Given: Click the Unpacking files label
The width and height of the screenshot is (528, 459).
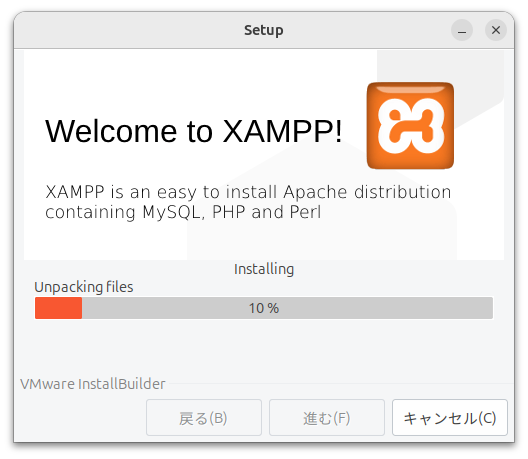Looking at the screenshot, I should 84,287.
